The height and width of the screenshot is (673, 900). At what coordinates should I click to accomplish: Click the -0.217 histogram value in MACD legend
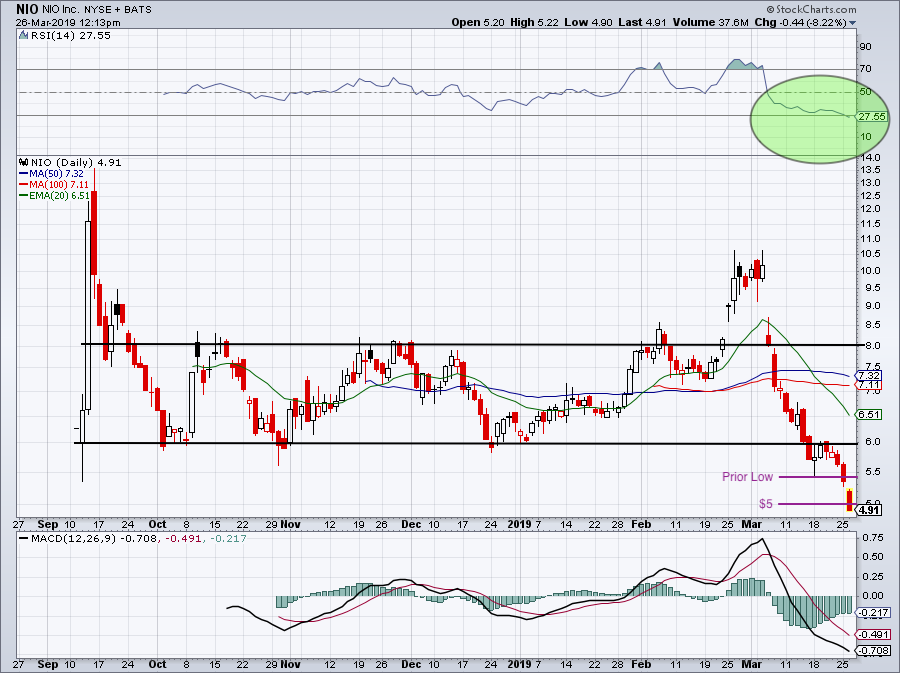(228, 539)
